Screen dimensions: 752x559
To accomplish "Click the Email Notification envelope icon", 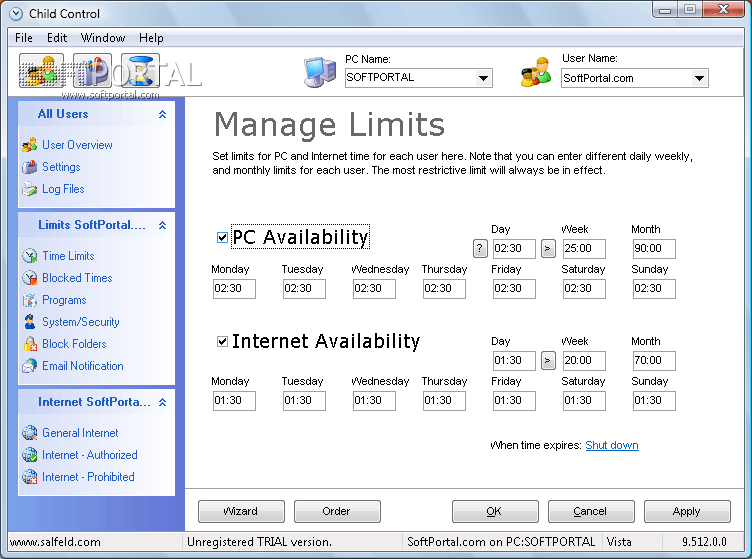I will tap(29, 366).
